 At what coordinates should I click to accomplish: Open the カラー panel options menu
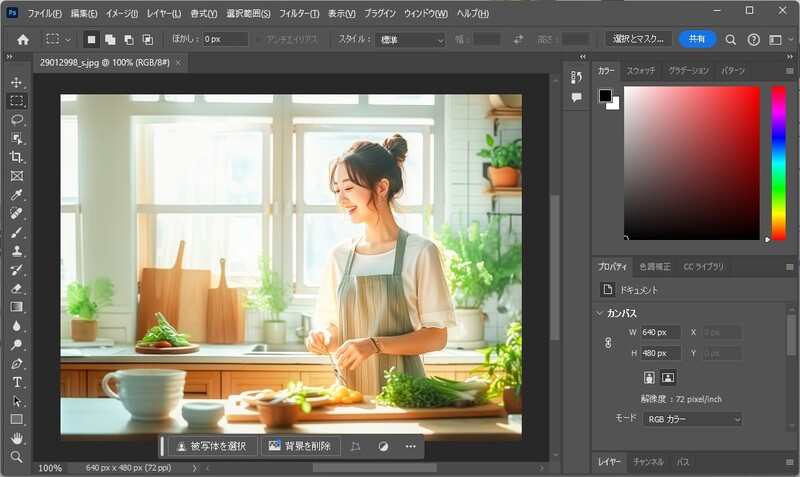coord(789,71)
